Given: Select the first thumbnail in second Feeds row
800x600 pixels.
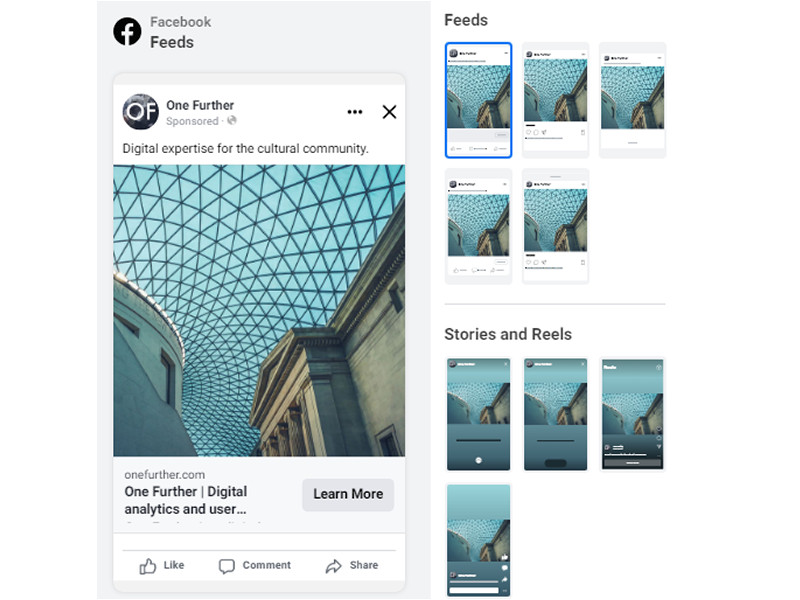Looking at the screenshot, I should [479, 227].
